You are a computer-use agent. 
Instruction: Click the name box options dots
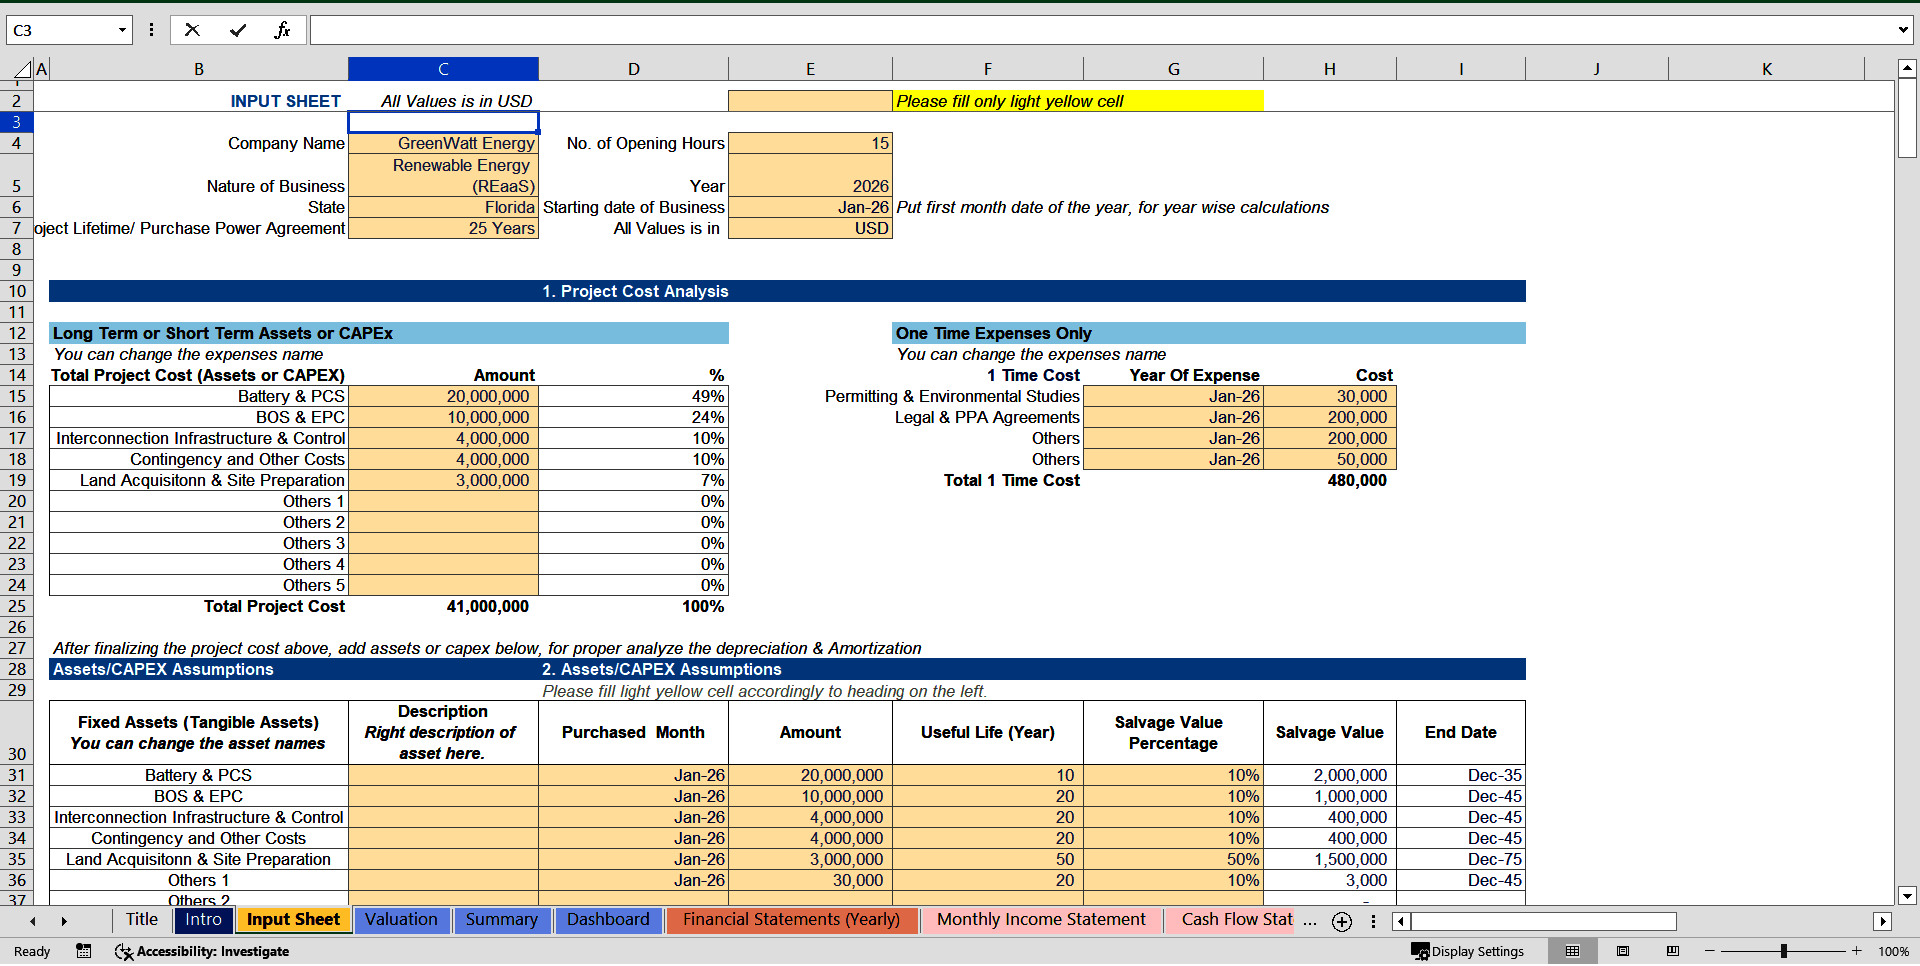point(151,30)
